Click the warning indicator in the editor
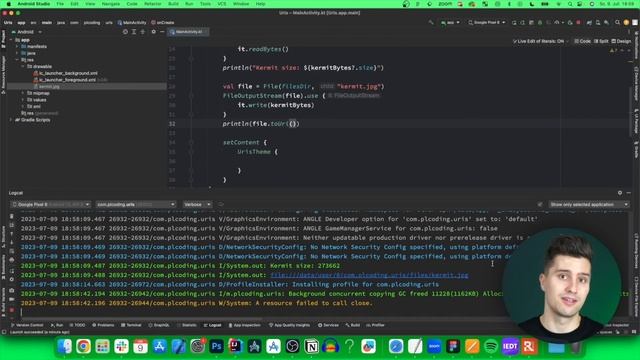This screenshot has width=640, height=360. pyautogui.click(x=612, y=50)
